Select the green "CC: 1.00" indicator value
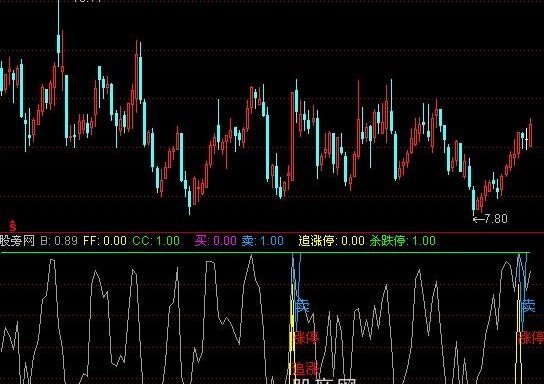544x384 pixels. coord(156,241)
